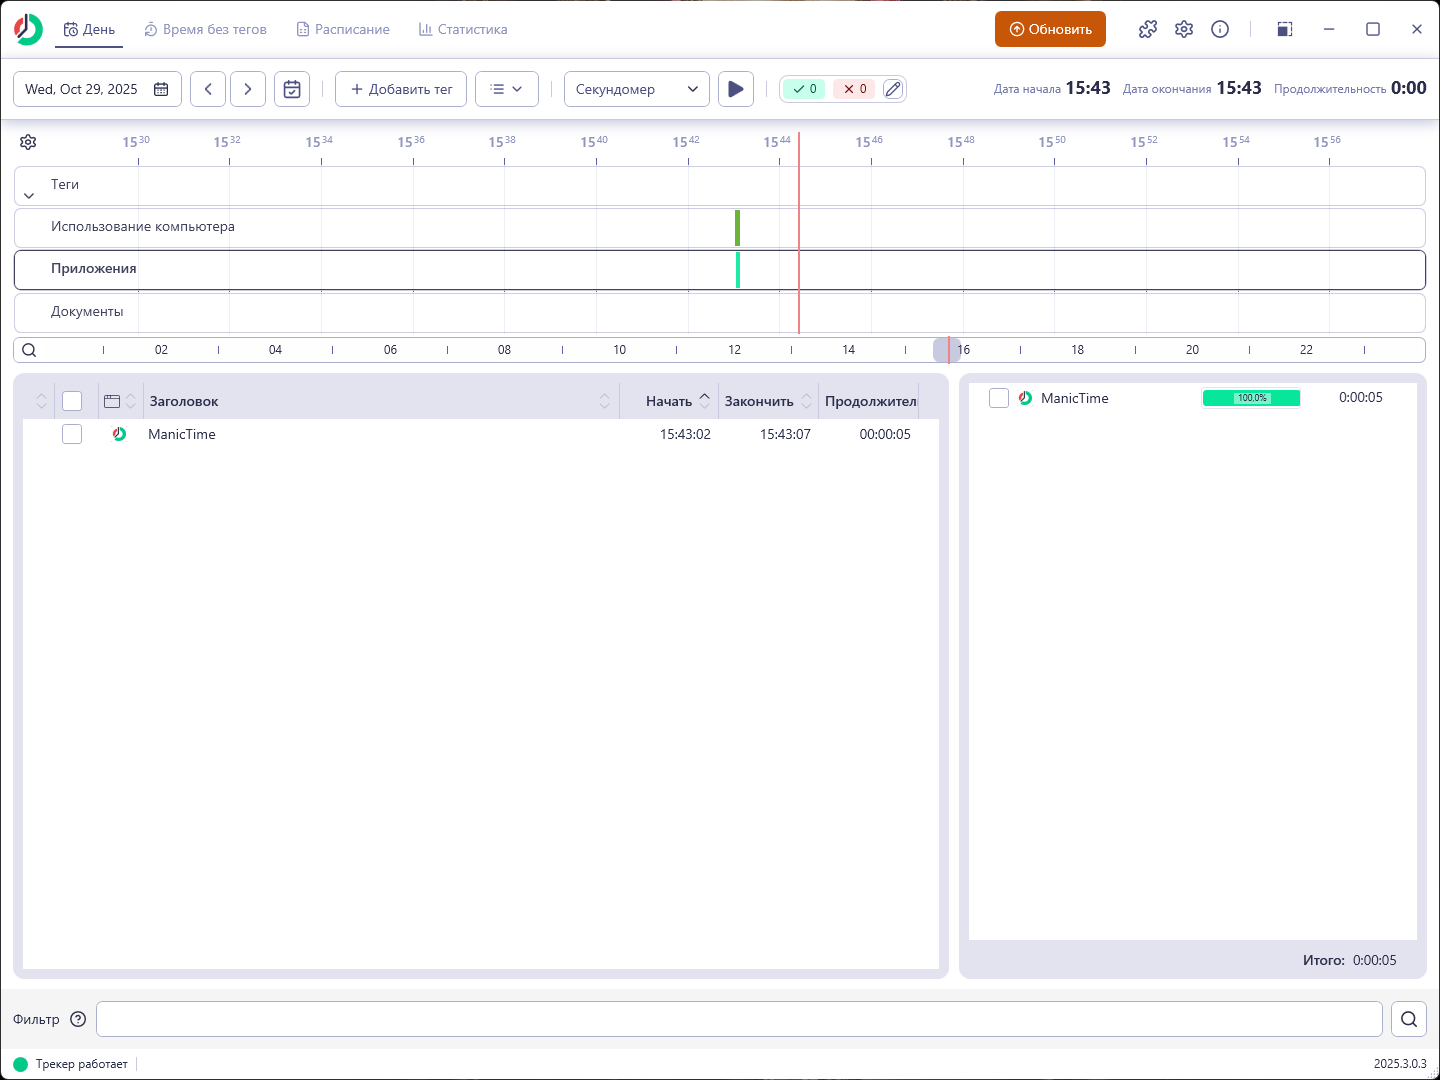Click the Продолжительность 0:00 value in toolbar
Screen dimensions: 1440x1080
click(1408, 88)
